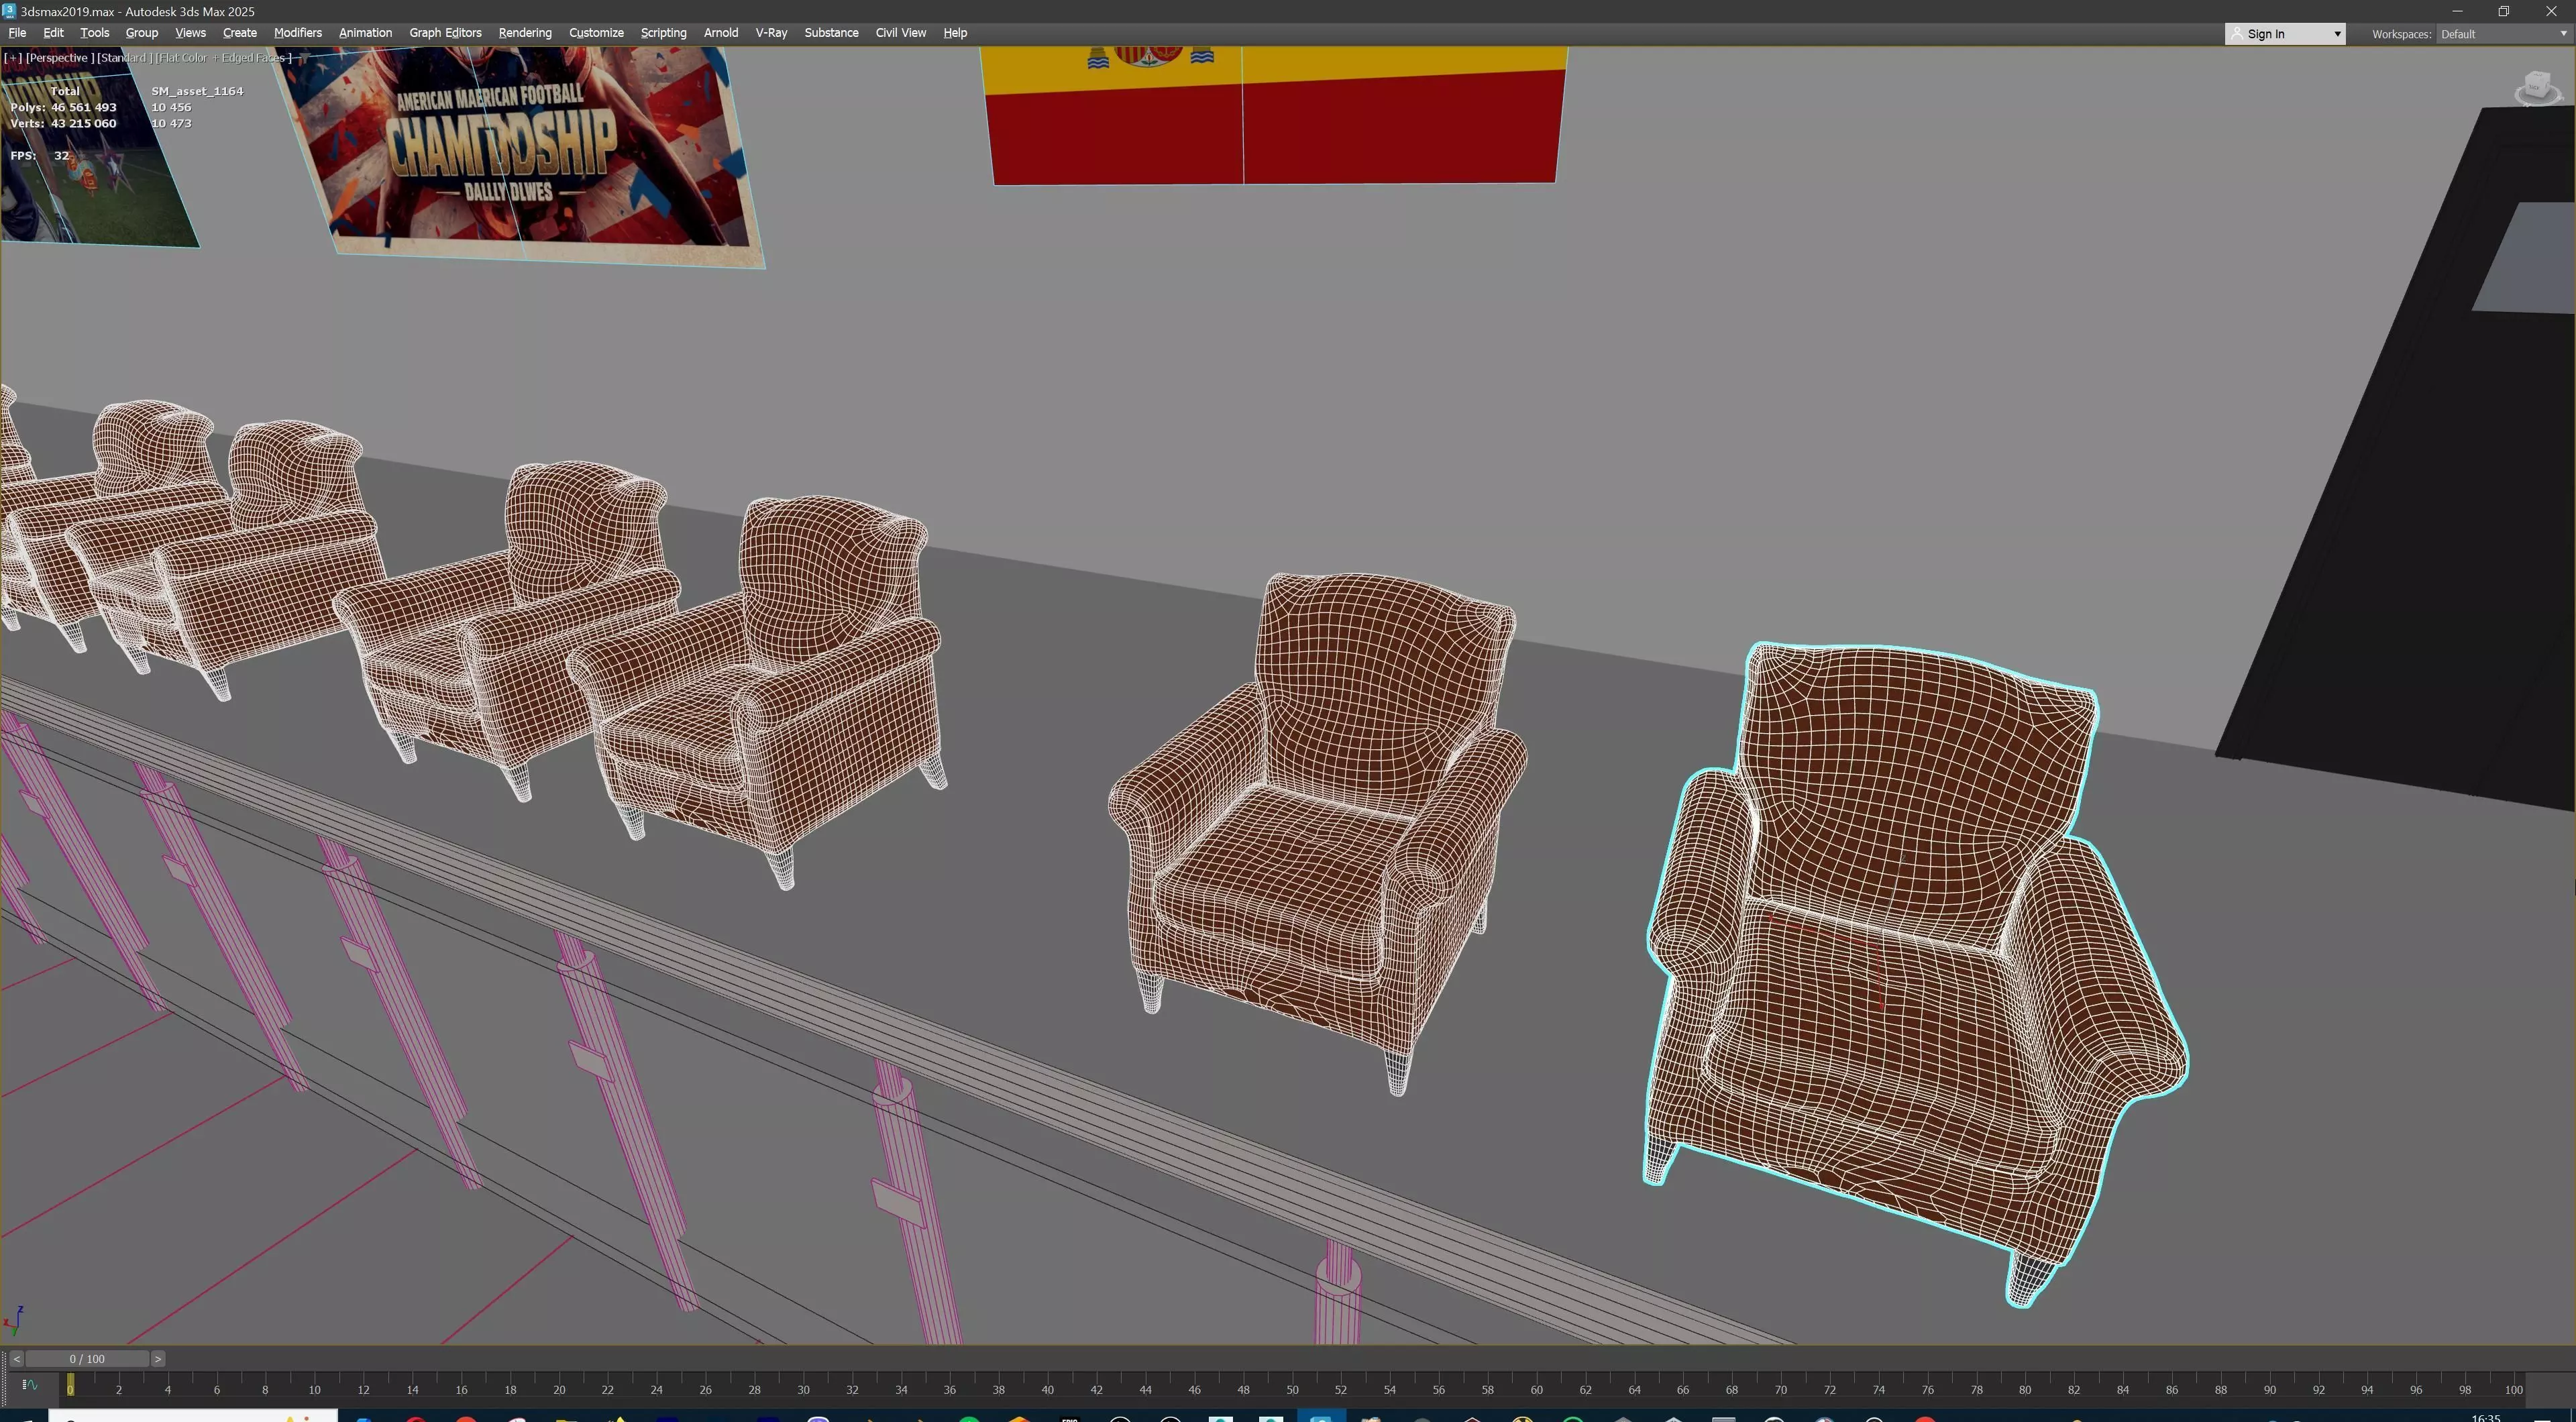Step to previous frame with left arrow
The height and width of the screenshot is (1422, 2576).
click(16, 1359)
